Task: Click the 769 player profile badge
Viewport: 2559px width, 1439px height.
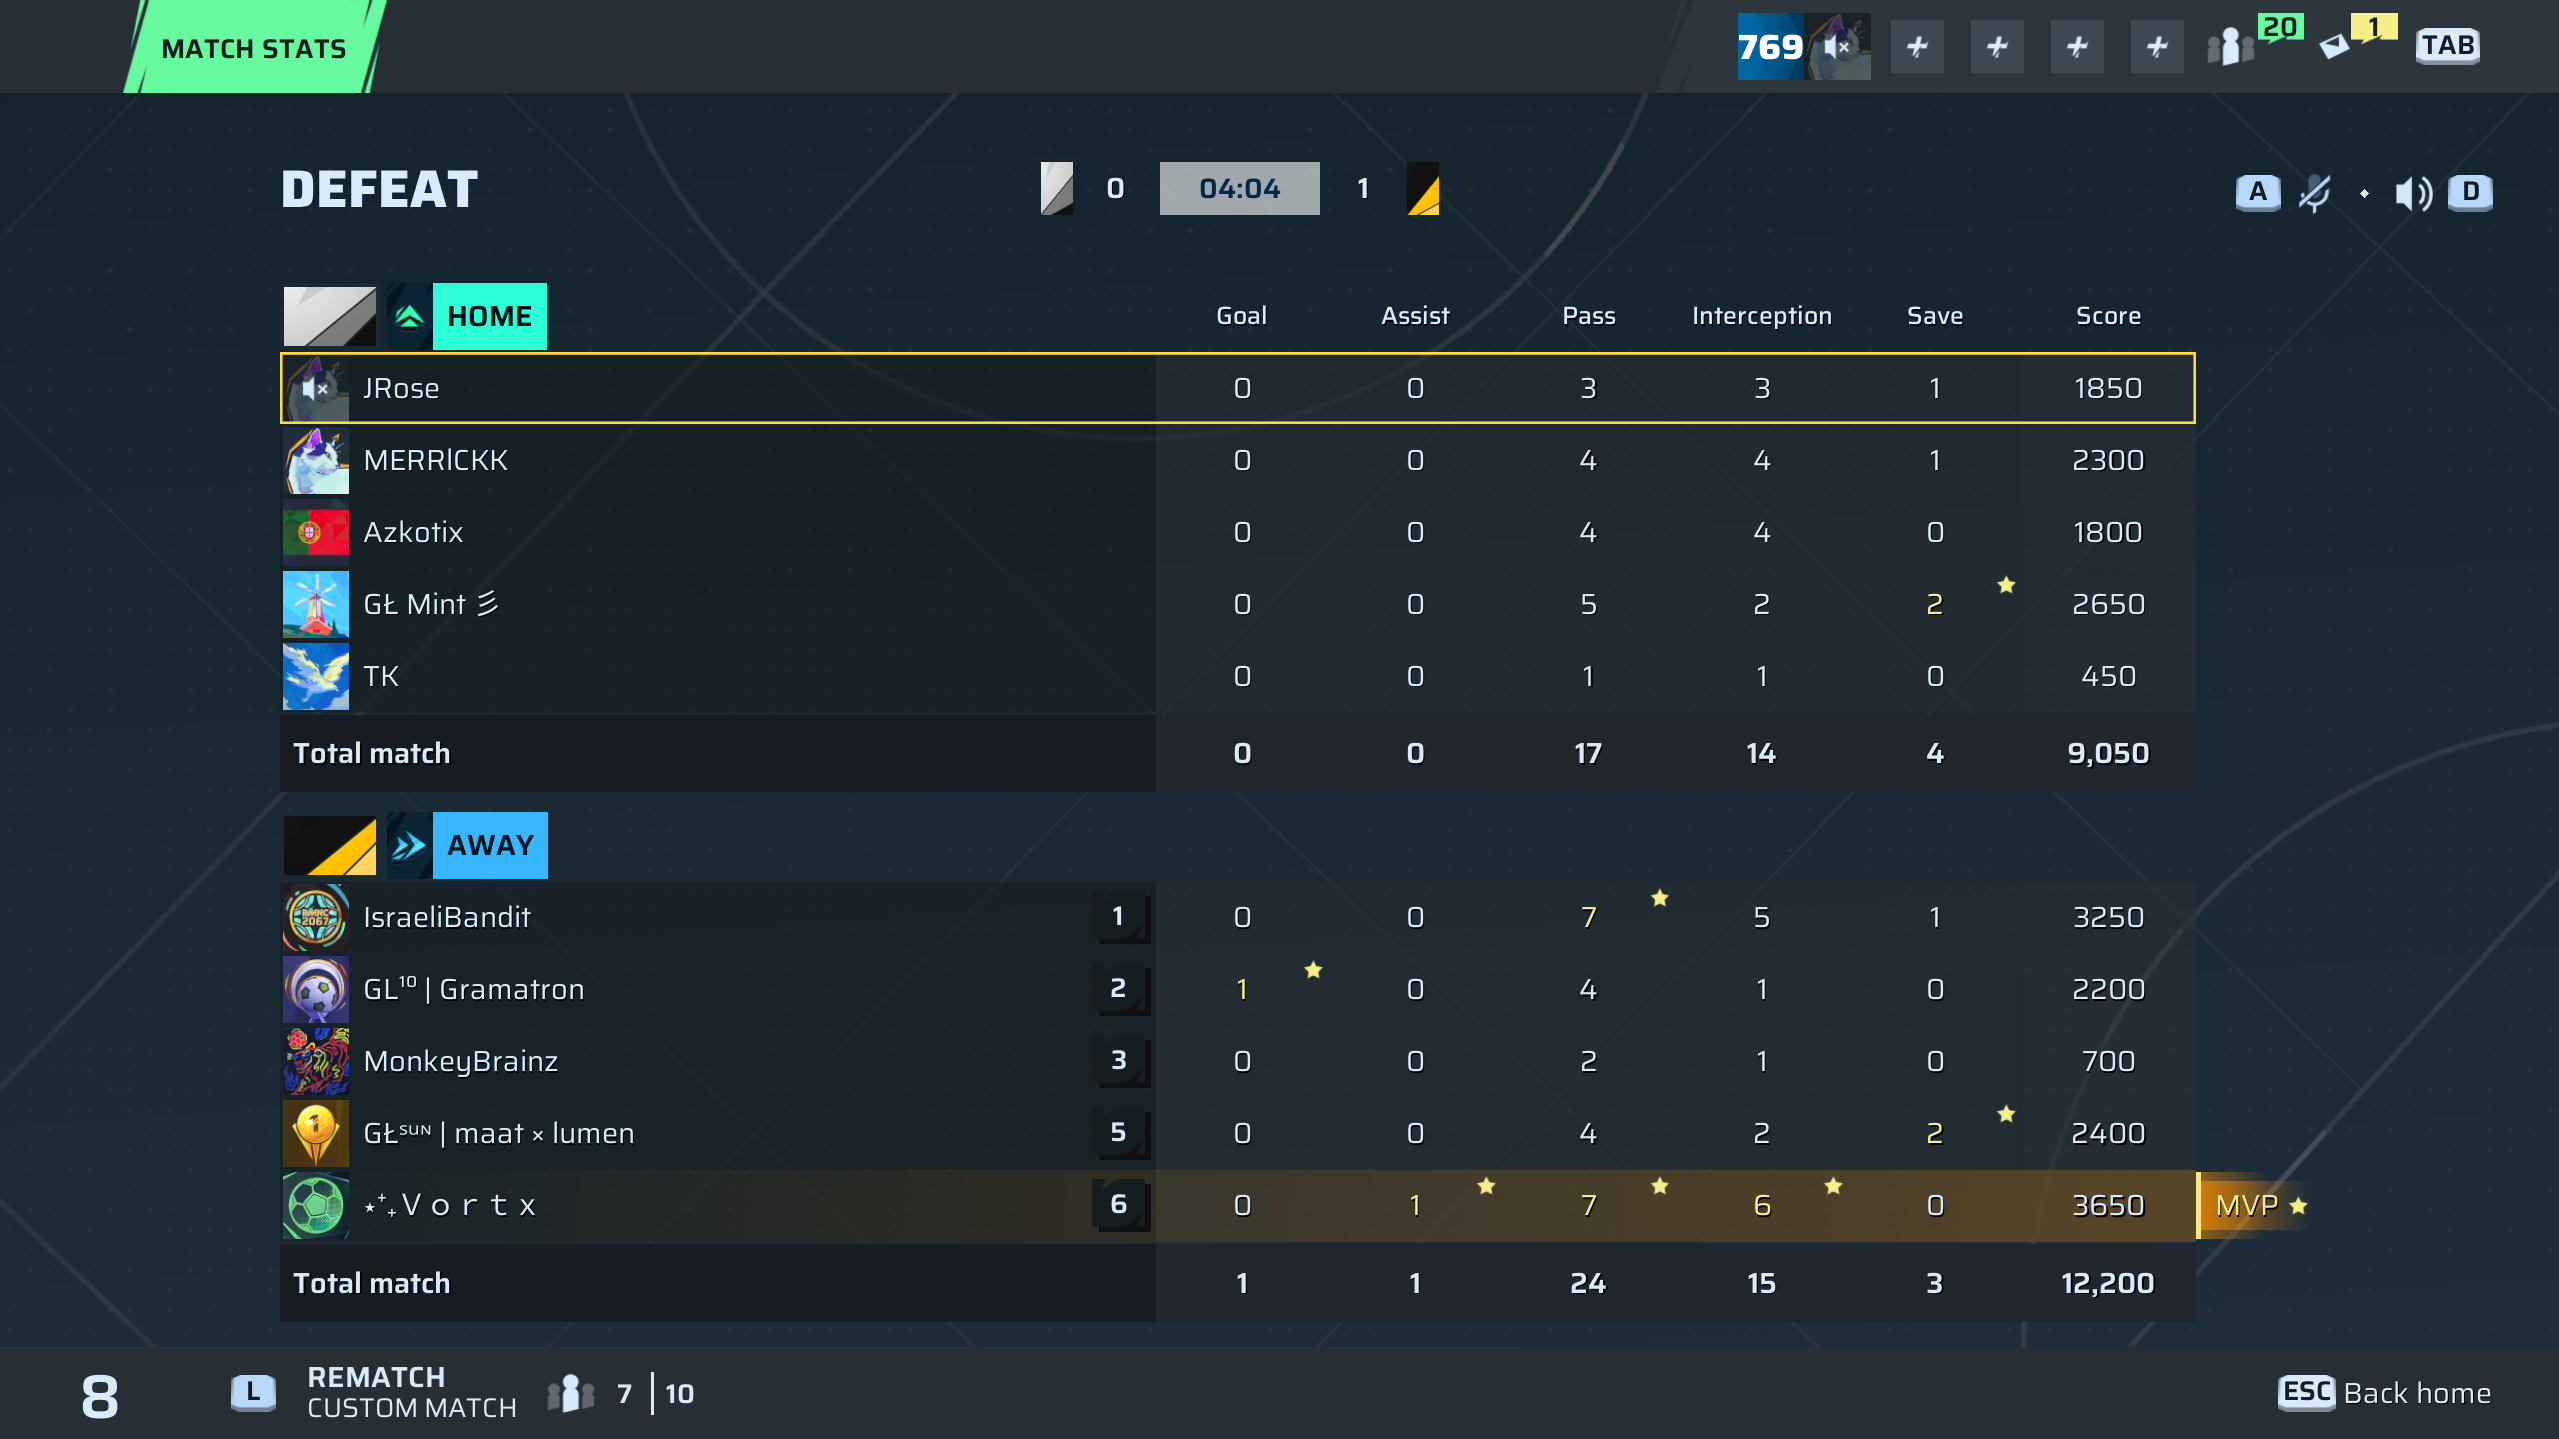Action: [x=1803, y=46]
